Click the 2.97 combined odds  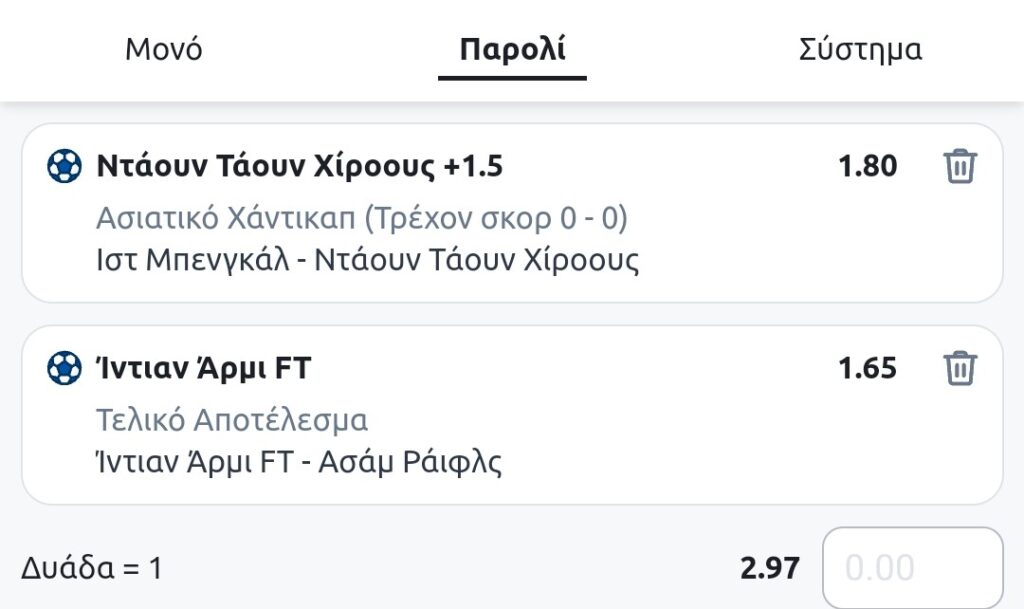tap(769, 568)
